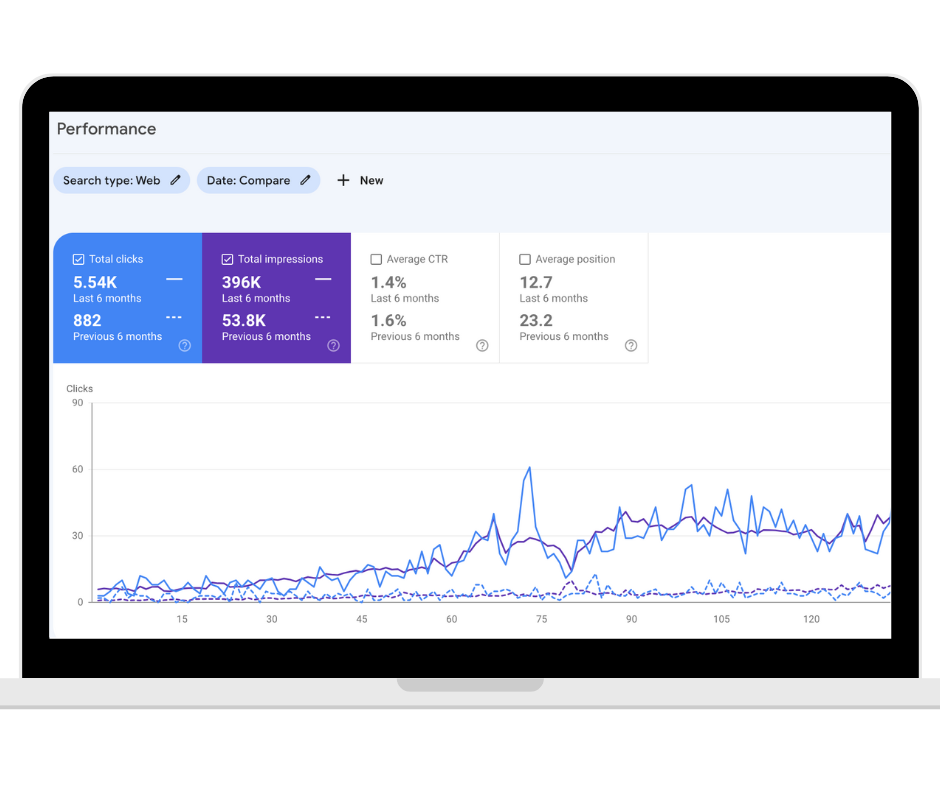Click the 53.8K previous impressions value
The height and width of the screenshot is (788, 940).
(243, 320)
